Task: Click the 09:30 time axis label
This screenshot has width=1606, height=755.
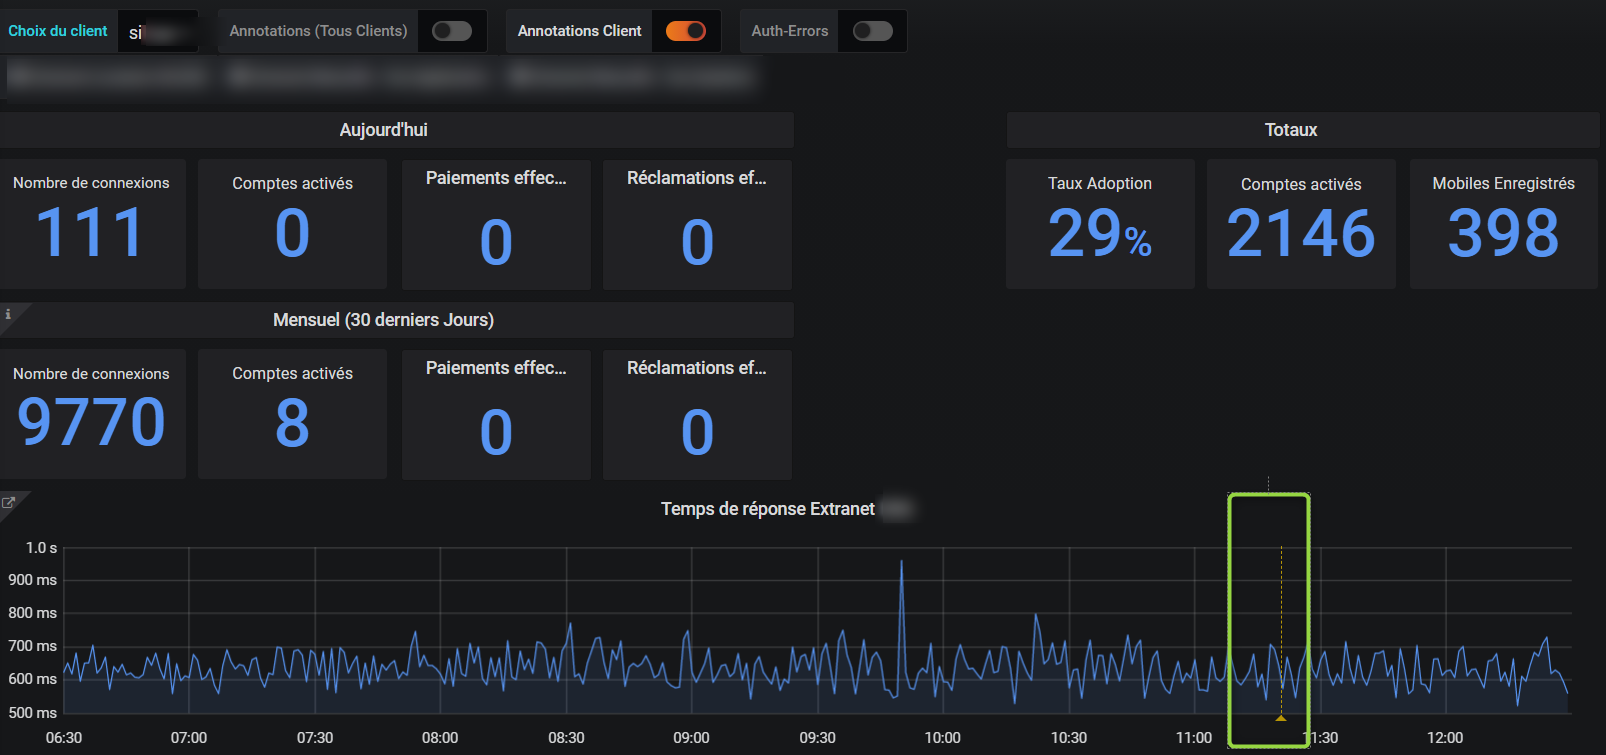Action: pos(817,738)
